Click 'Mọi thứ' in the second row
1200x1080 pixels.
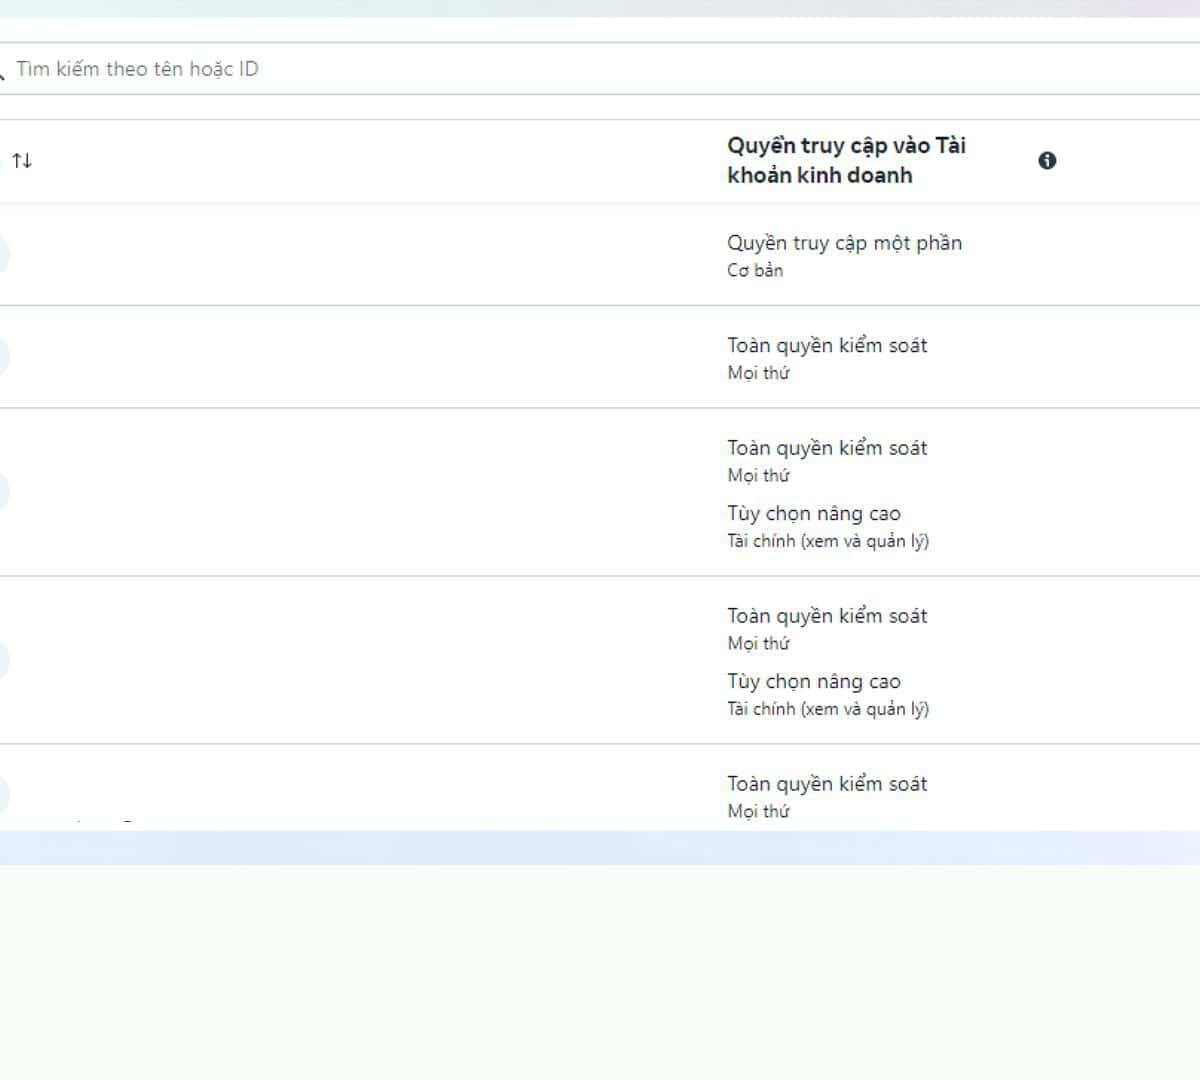758,373
